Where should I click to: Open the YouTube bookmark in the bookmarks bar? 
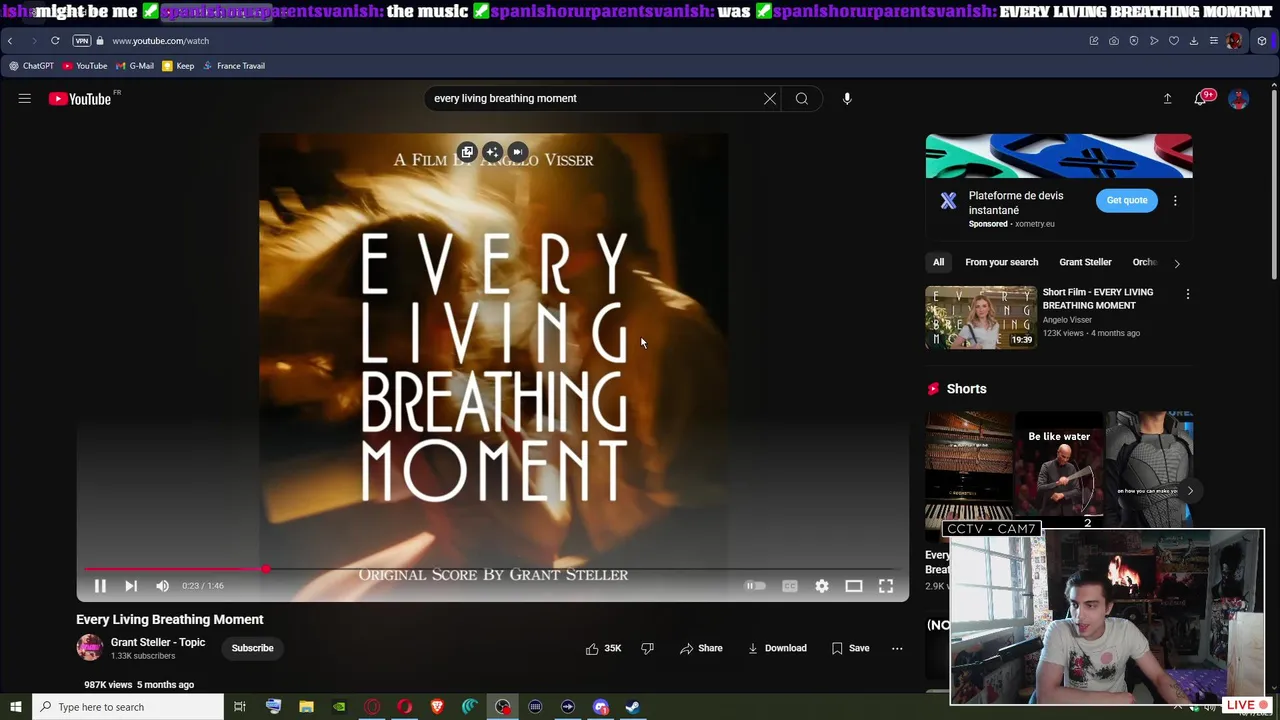point(85,66)
